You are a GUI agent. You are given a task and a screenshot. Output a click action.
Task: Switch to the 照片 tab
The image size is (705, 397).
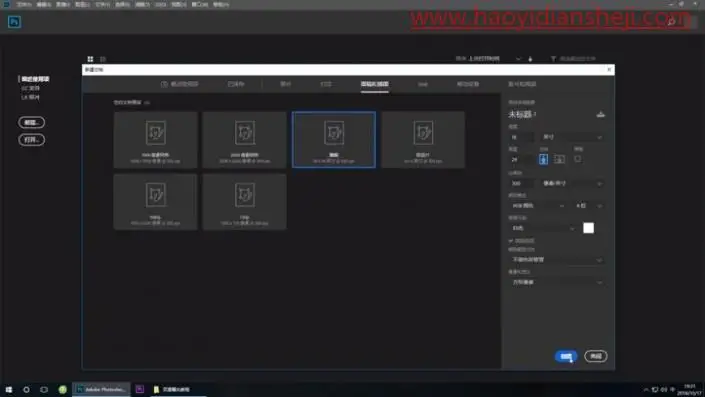(x=286, y=84)
